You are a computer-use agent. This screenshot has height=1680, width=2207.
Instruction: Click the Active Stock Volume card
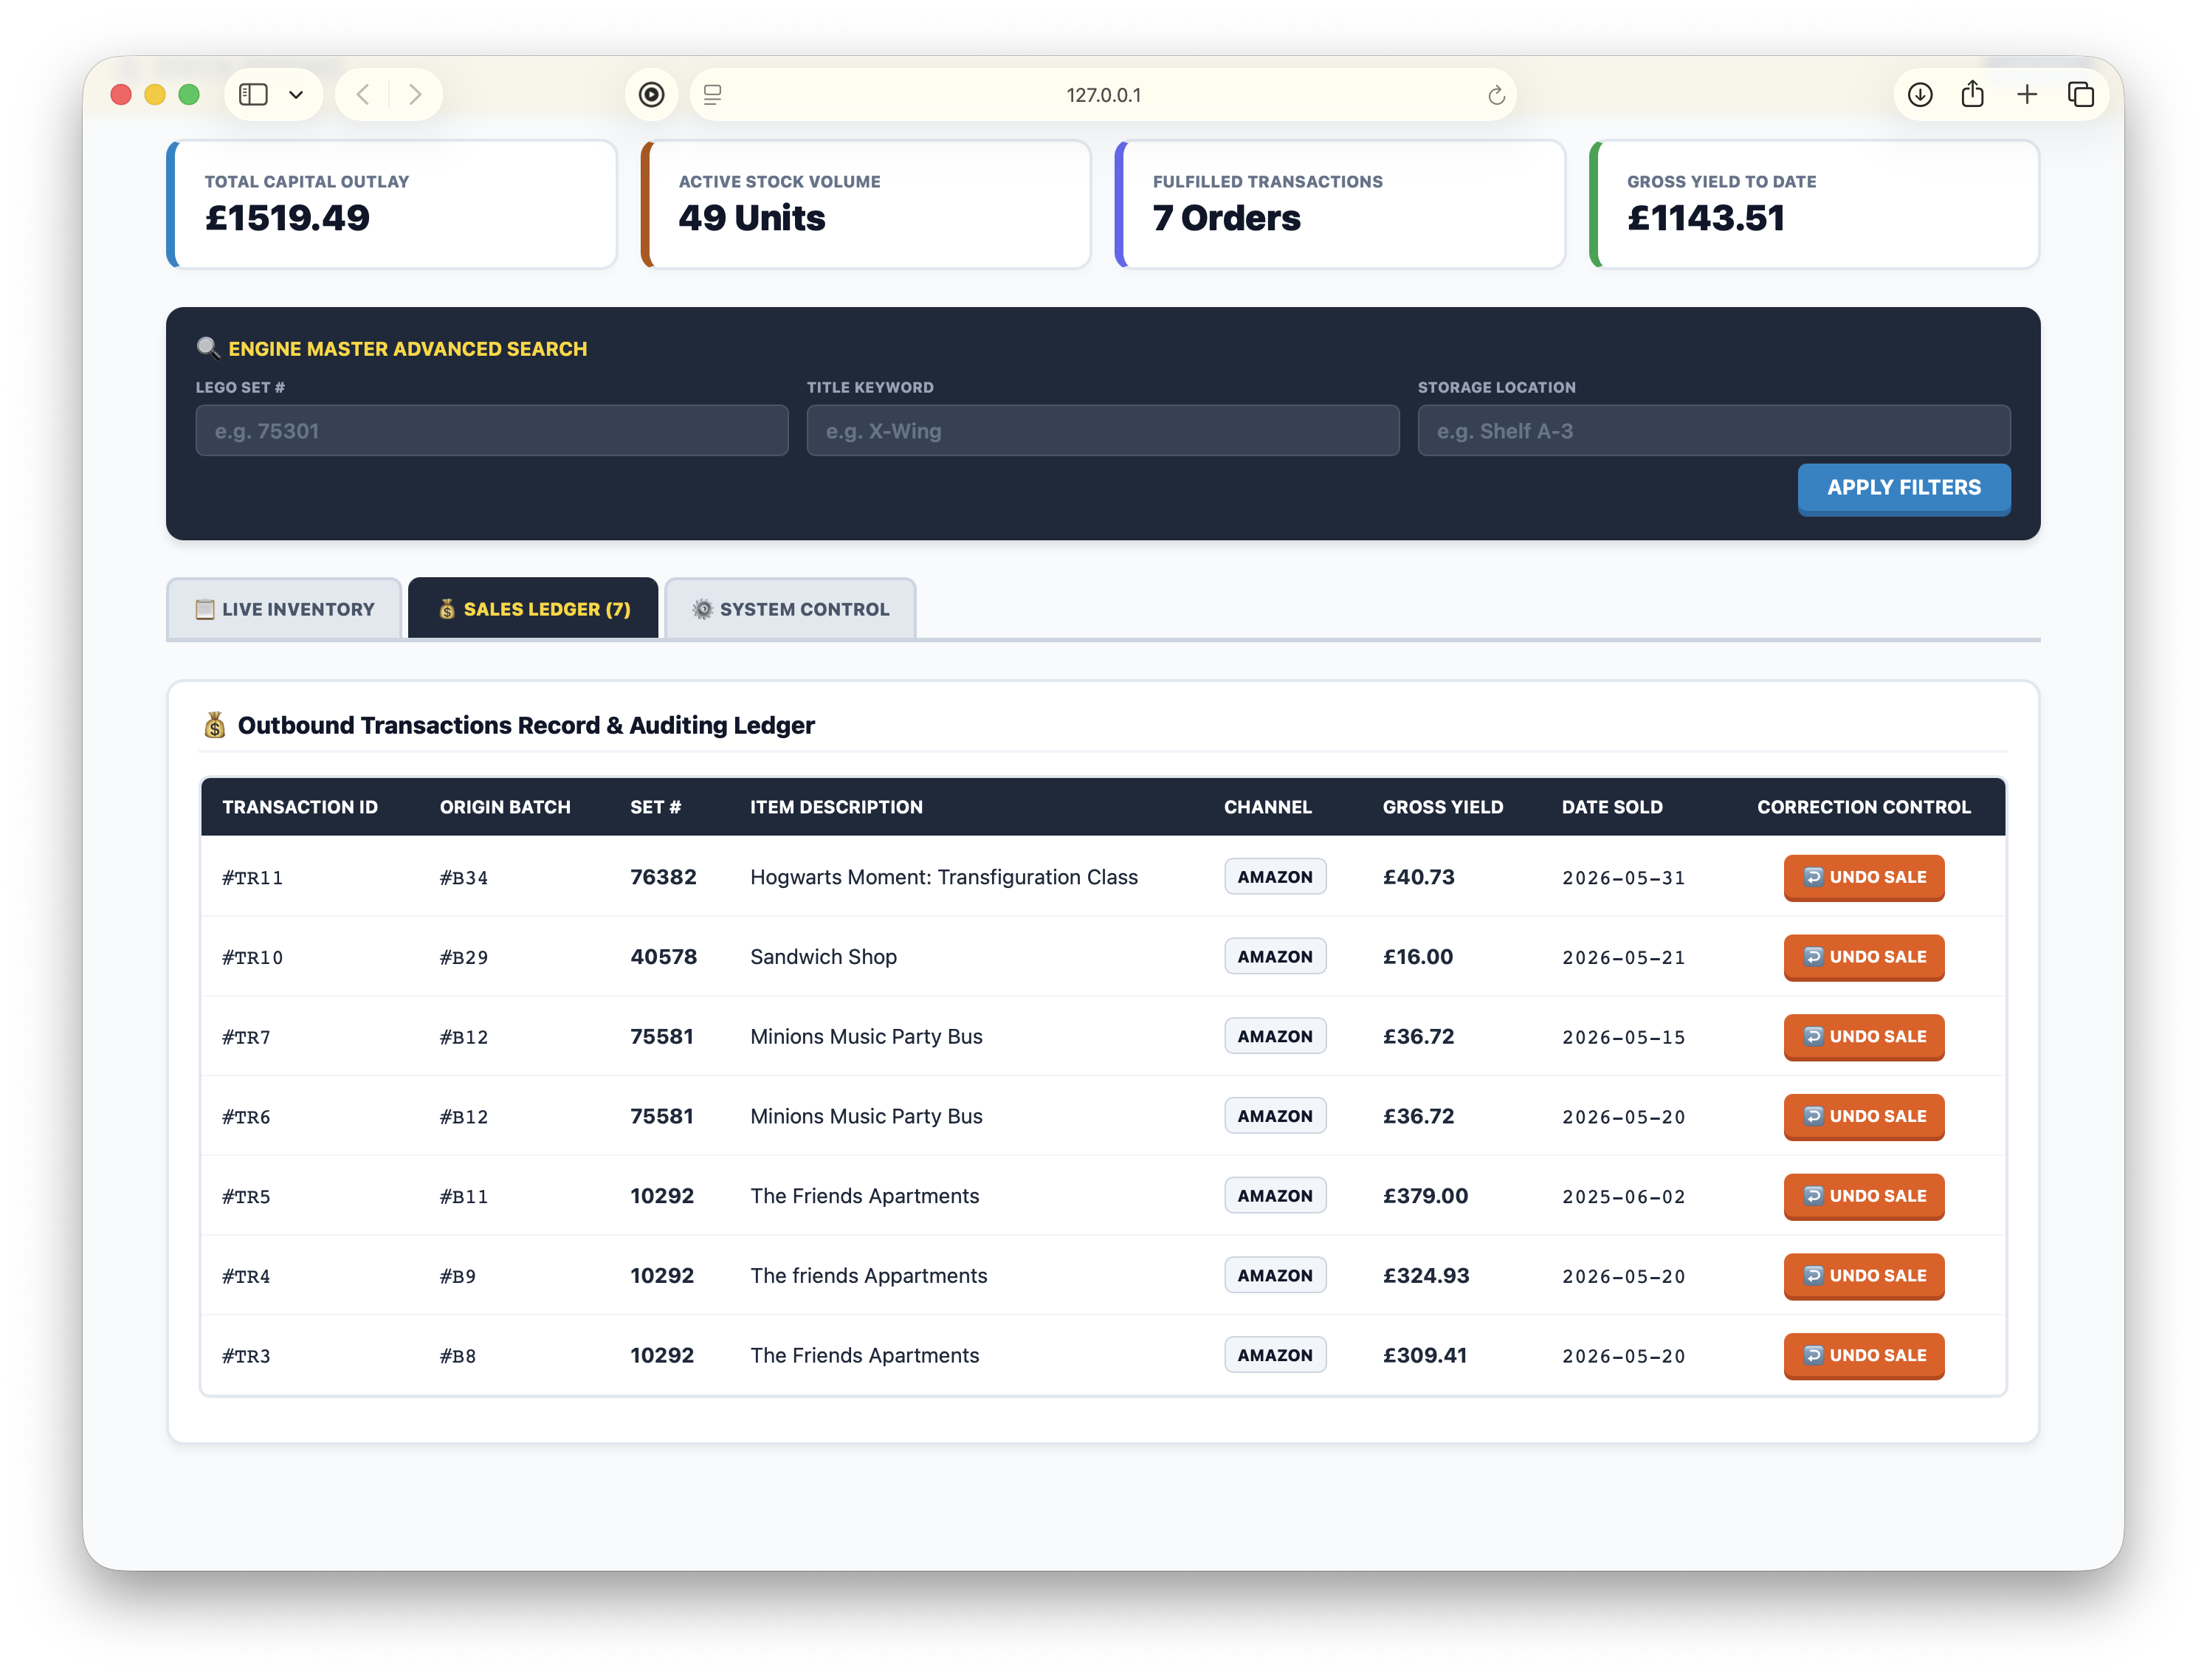pyautogui.click(x=866, y=204)
